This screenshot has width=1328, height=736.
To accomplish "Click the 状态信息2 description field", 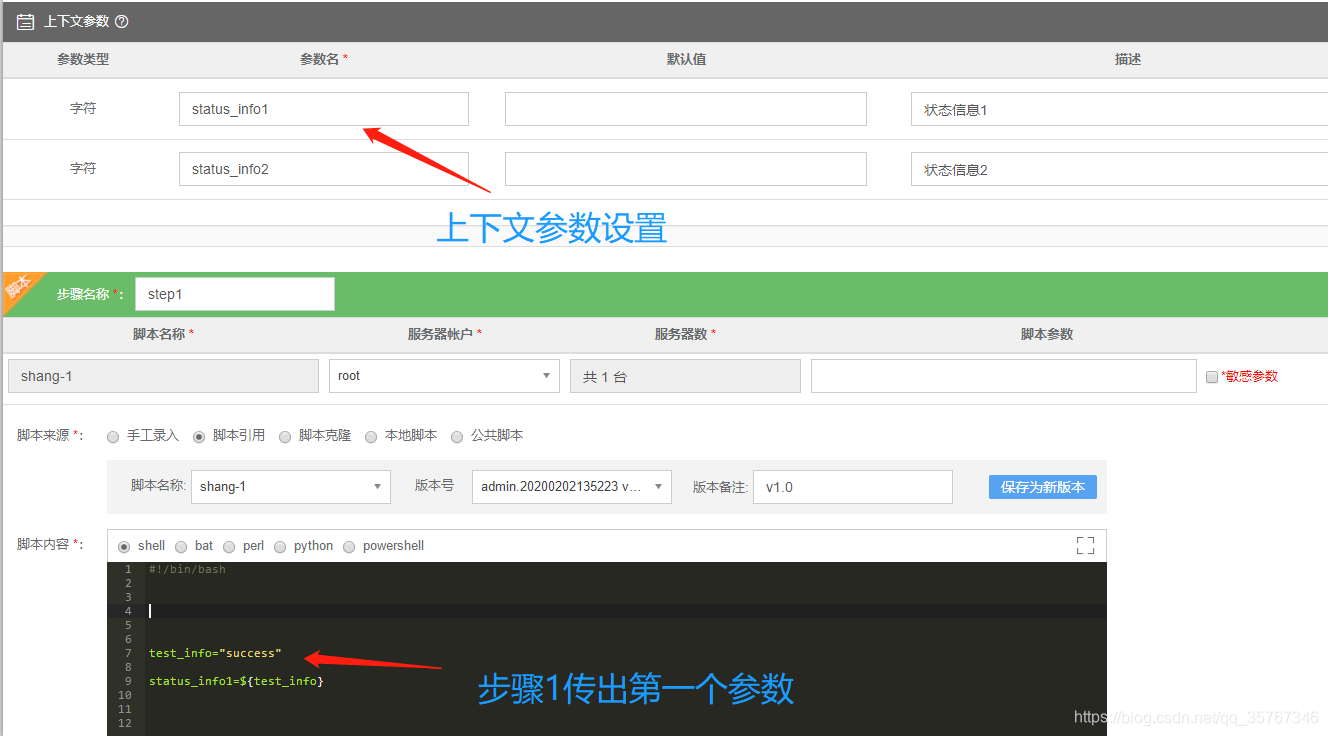I will pos(1119,169).
